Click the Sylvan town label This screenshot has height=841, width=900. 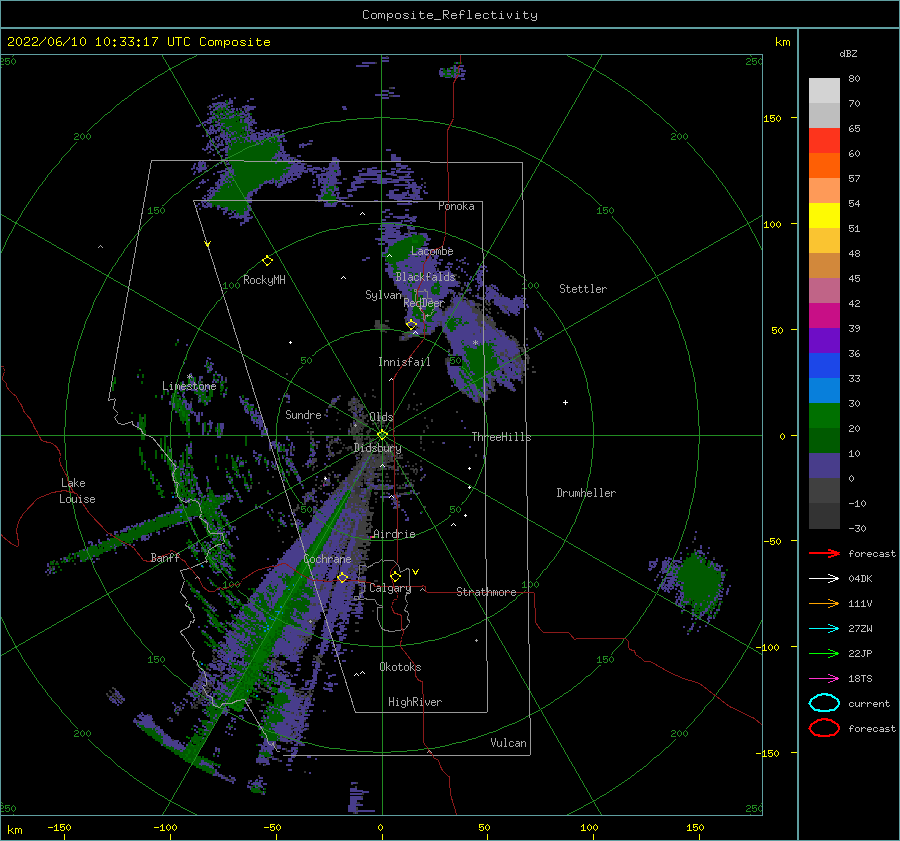click(383, 295)
